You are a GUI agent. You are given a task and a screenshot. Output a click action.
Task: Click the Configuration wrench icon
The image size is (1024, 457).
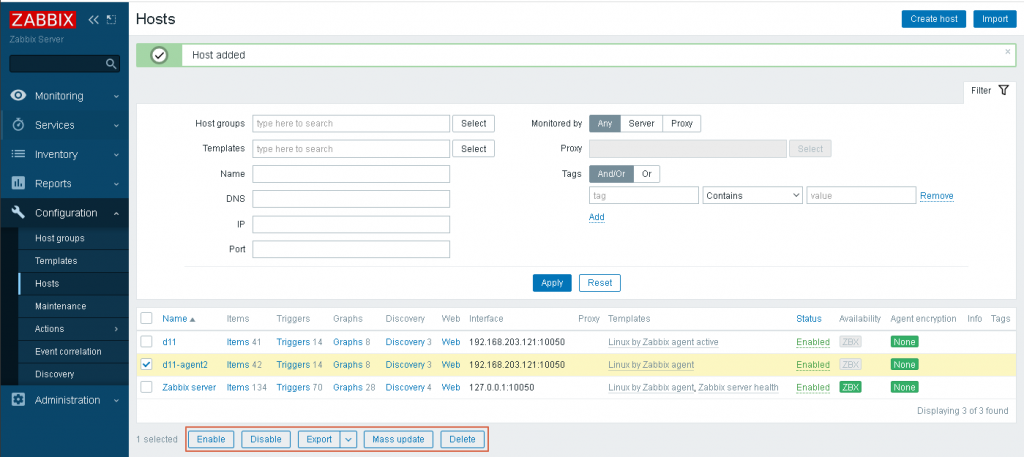(18, 212)
